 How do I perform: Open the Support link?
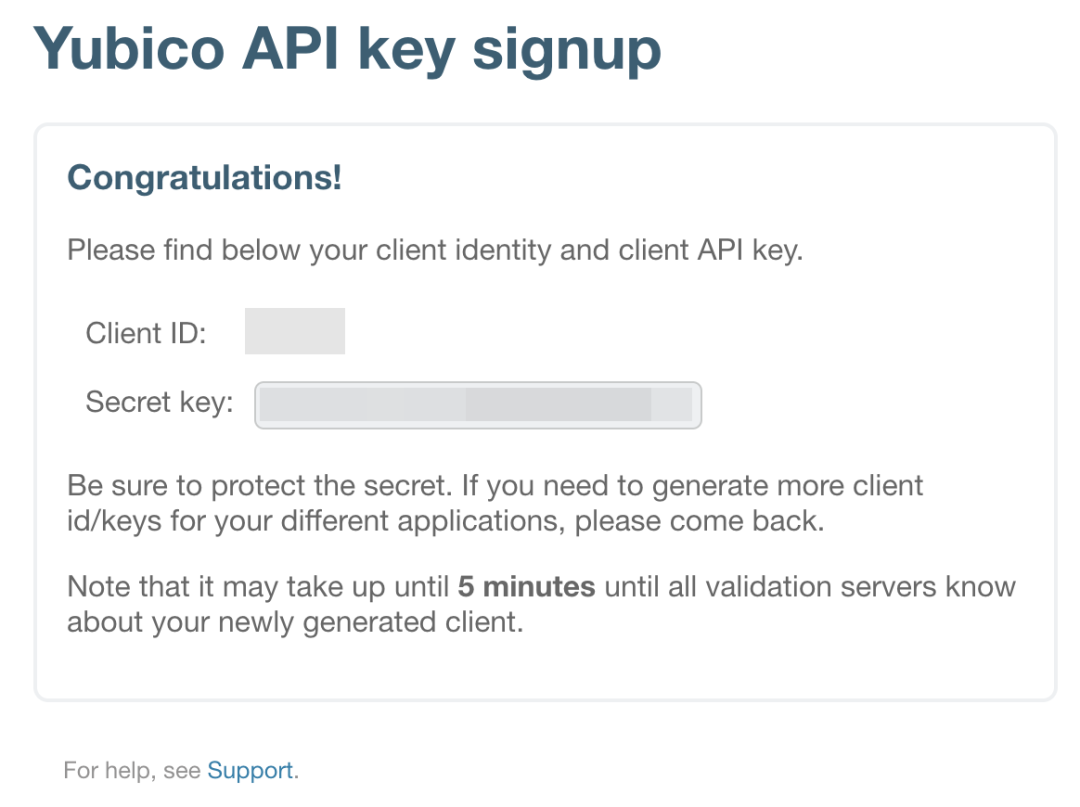point(250,770)
